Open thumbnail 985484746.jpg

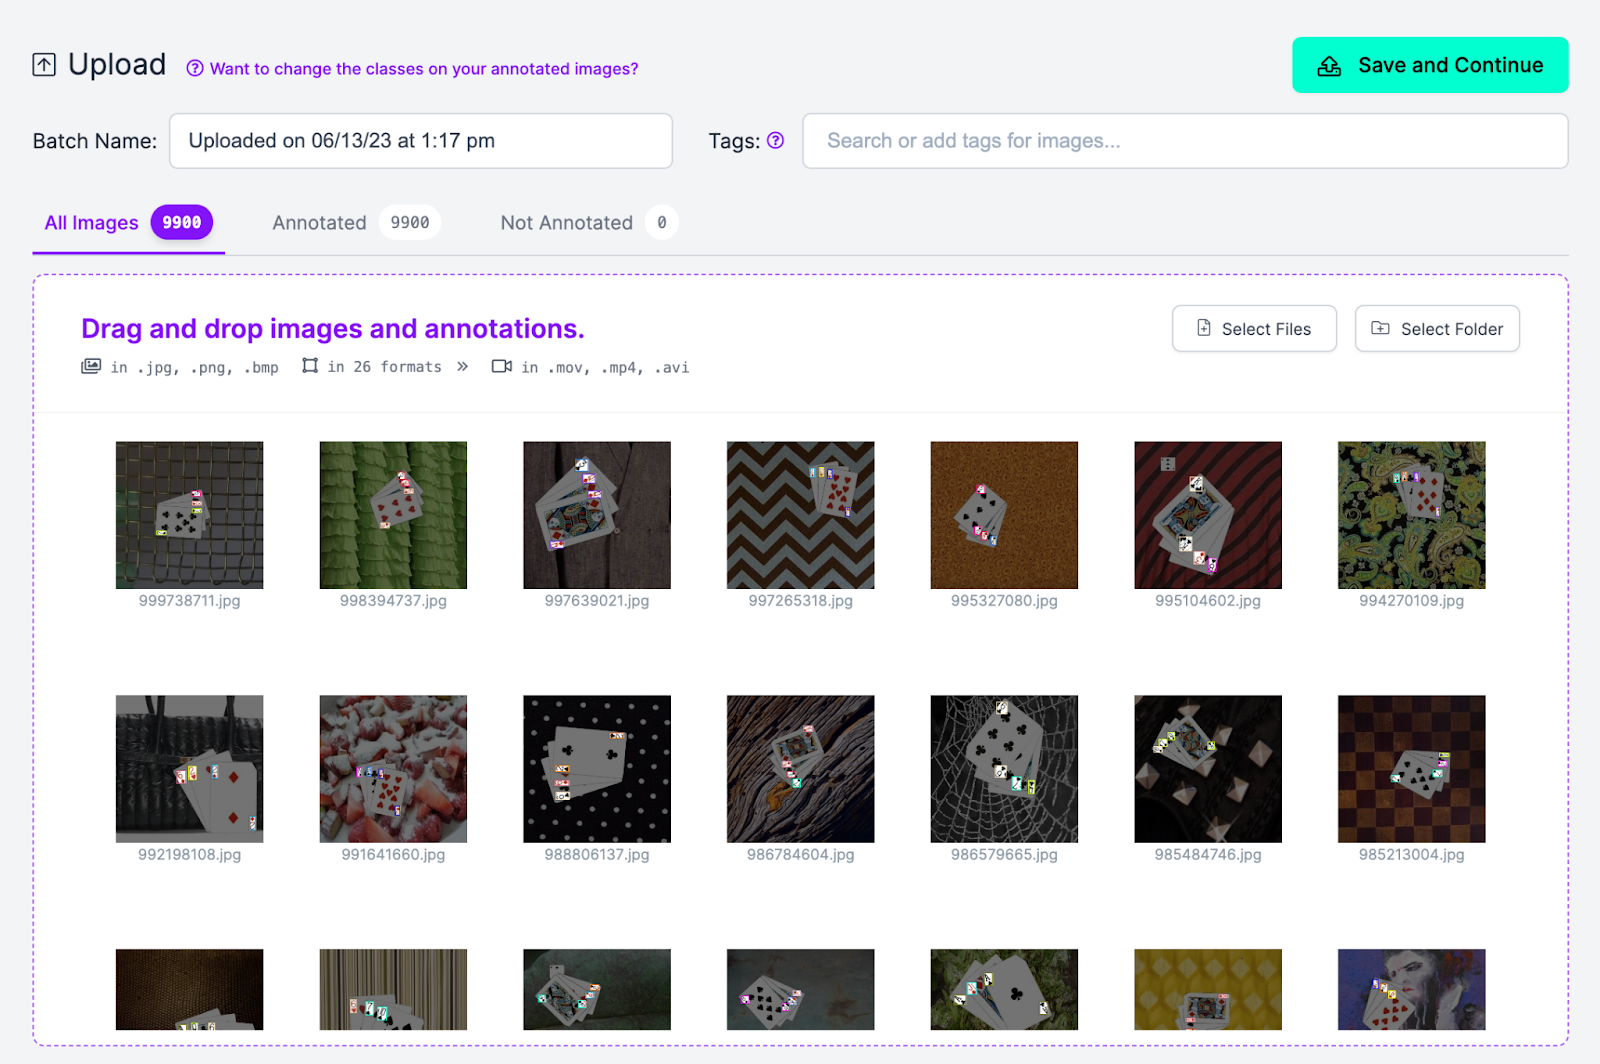pyautogui.click(x=1208, y=769)
